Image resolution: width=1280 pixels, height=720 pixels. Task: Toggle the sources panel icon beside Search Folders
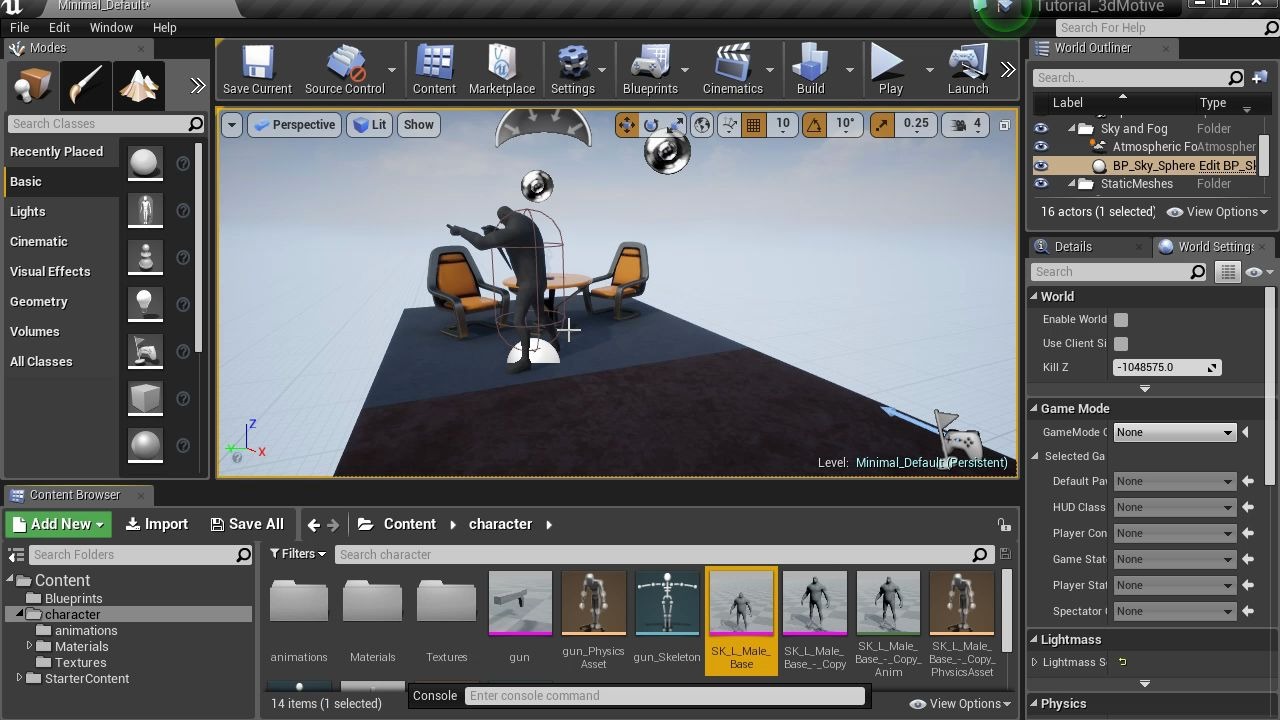[16, 555]
